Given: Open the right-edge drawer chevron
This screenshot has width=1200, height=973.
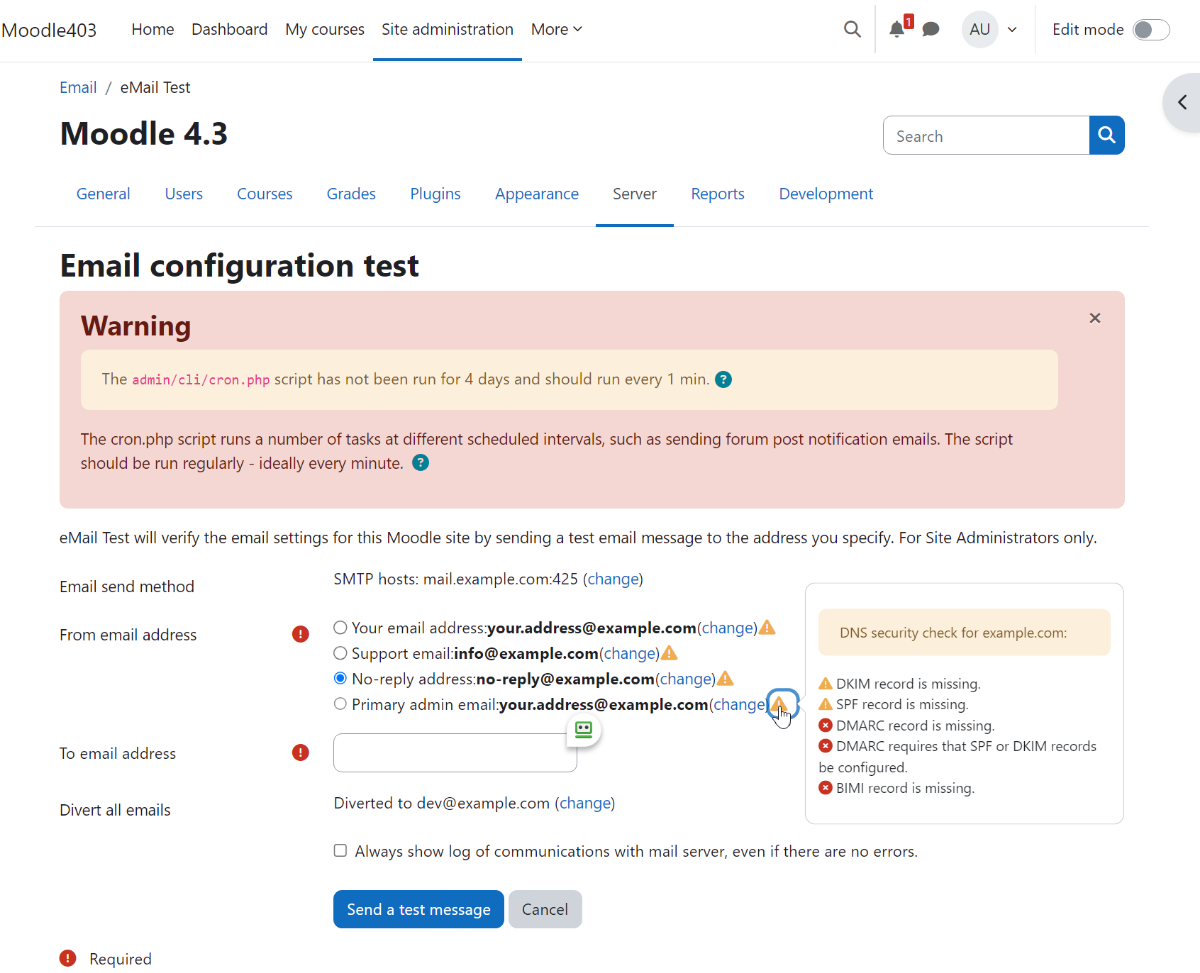Looking at the screenshot, I should [1183, 102].
